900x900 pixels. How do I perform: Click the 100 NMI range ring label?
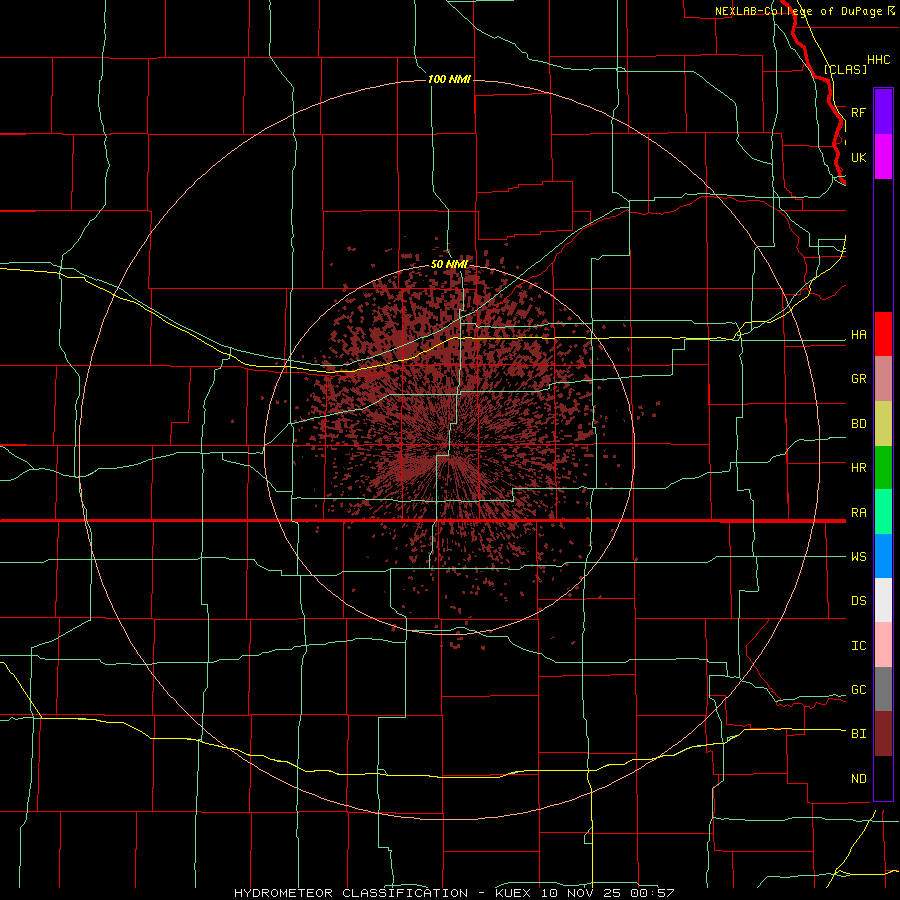coord(449,79)
